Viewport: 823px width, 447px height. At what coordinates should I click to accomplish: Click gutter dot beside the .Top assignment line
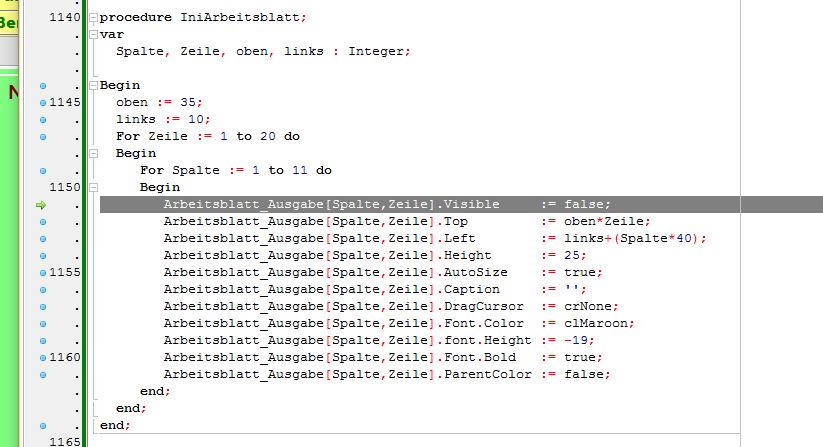[42, 221]
